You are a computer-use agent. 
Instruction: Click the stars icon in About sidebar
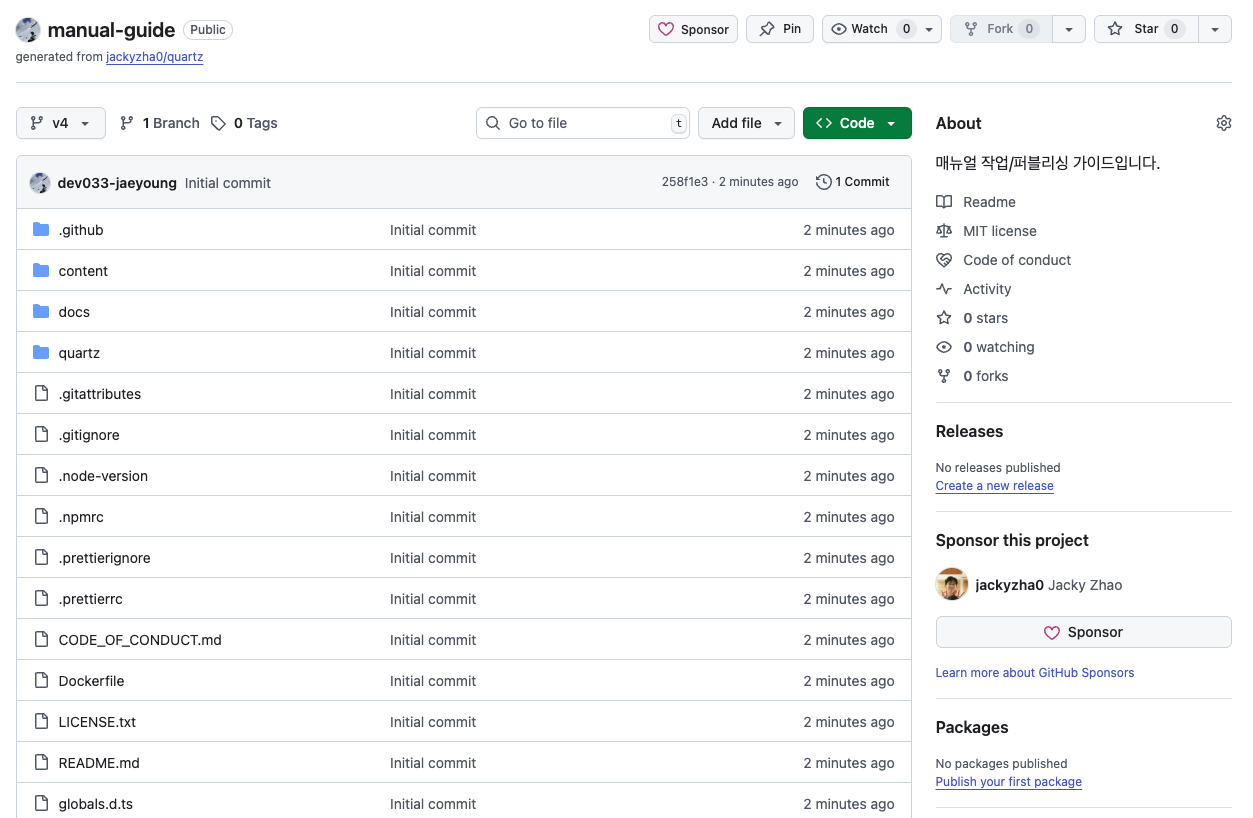[x=944, y=318]
